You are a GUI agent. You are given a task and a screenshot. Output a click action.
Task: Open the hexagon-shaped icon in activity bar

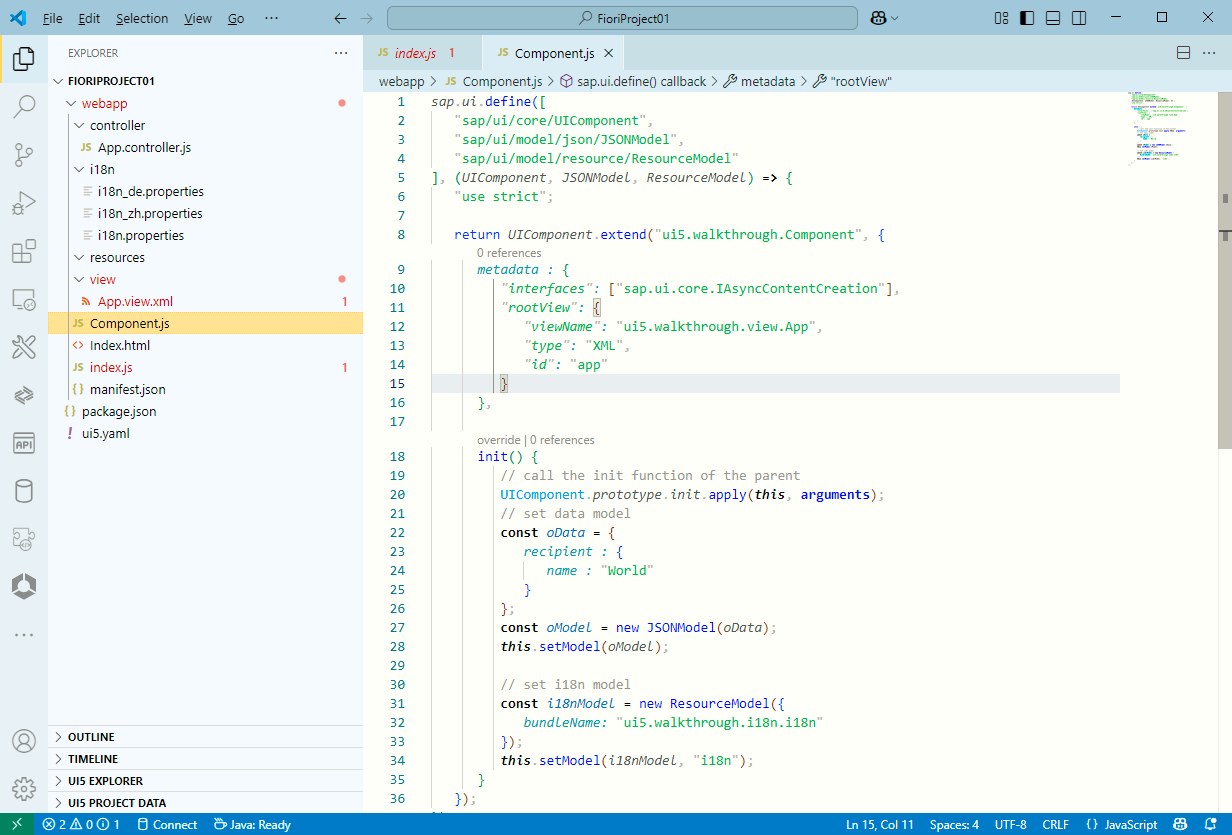pyautogui.click(x=24, y=587)
